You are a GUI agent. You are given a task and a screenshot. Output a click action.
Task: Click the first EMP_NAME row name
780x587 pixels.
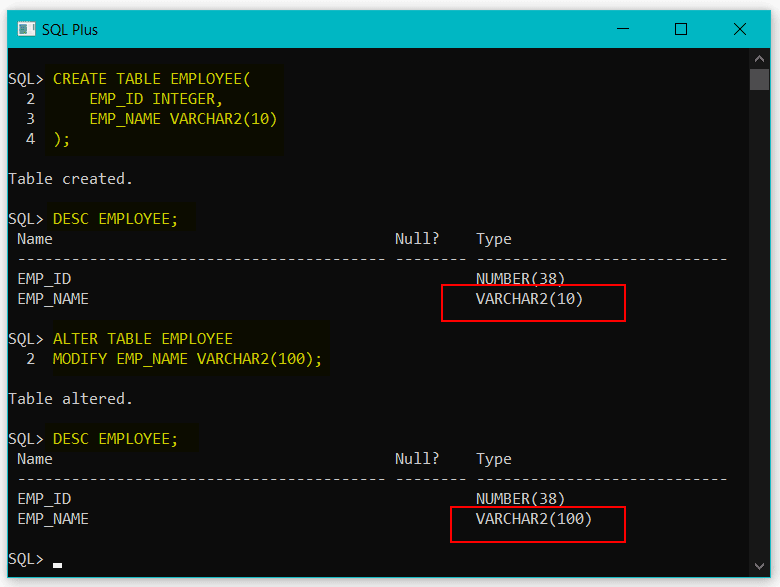coord(53,299)
